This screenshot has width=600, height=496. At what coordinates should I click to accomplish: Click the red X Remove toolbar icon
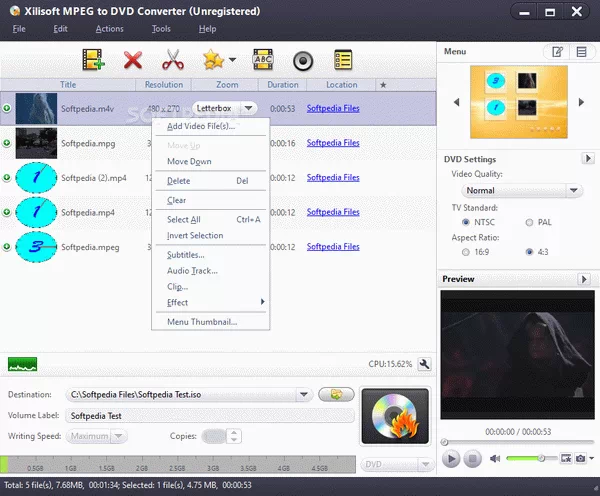[133, 59]
